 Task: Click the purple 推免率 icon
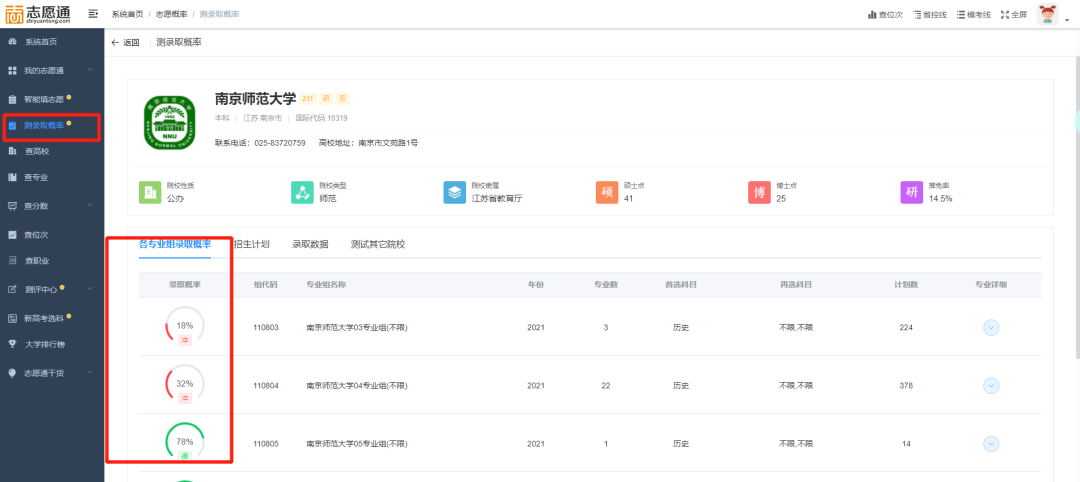coord(910,192)
